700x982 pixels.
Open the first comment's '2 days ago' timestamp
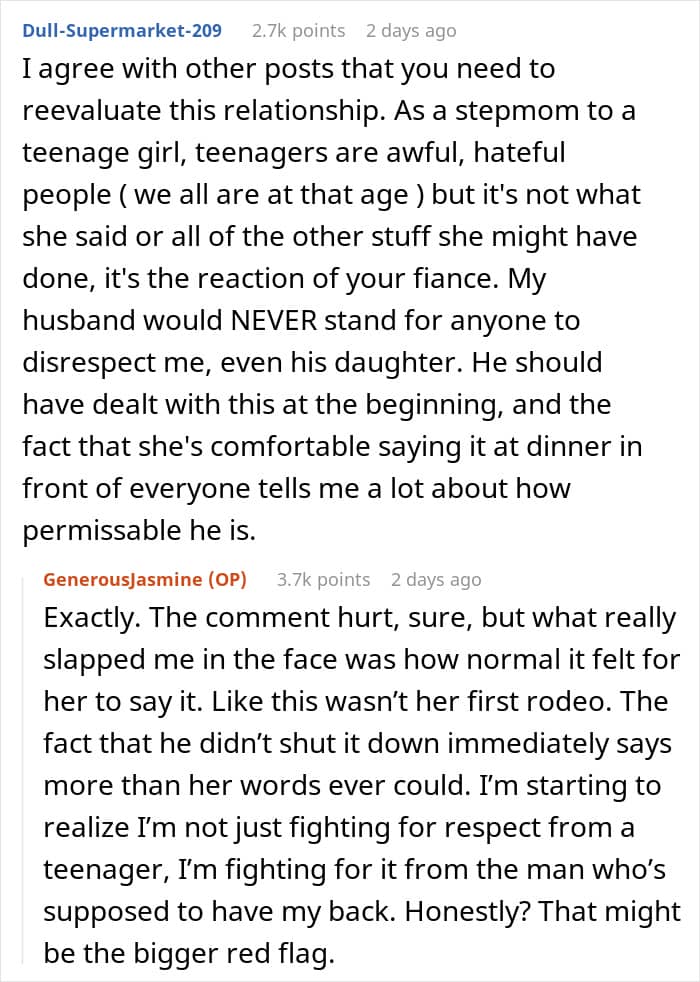(x=410, y=31)
